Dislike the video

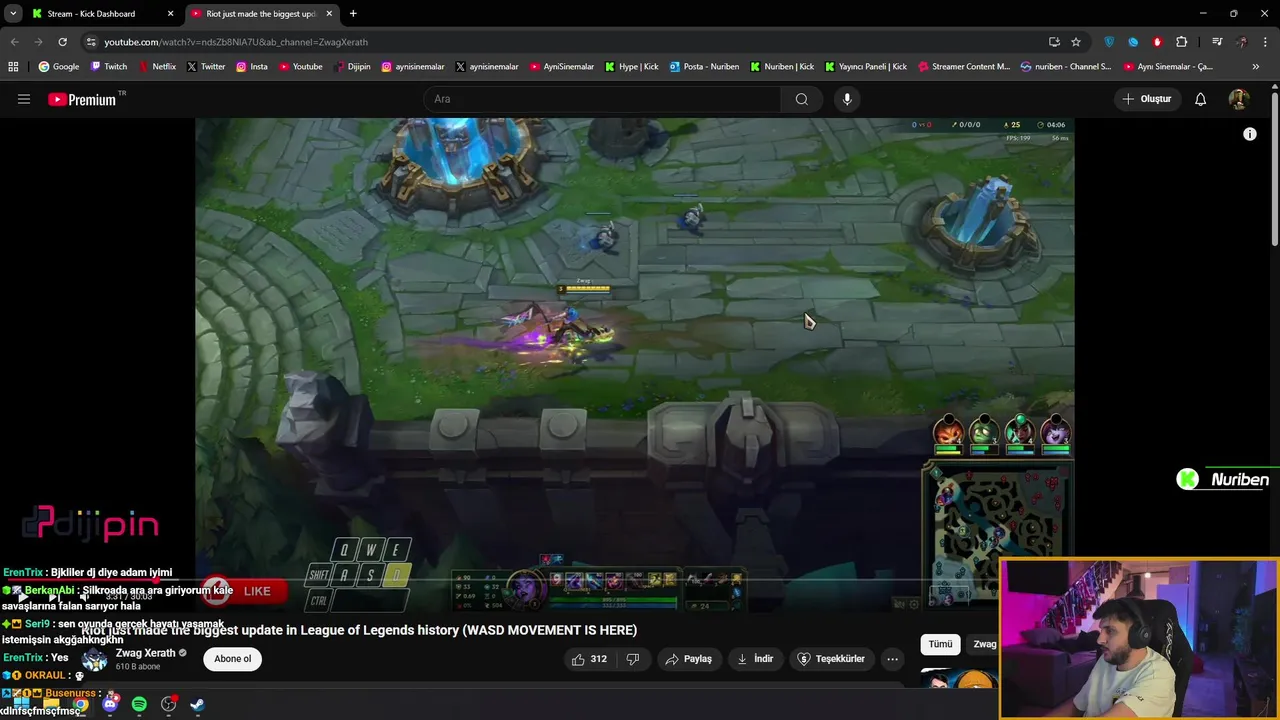click(632, 659)
